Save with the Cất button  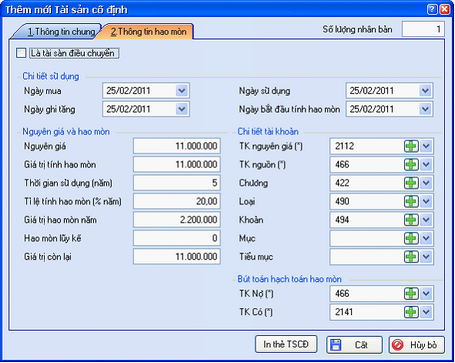[354, 345]
